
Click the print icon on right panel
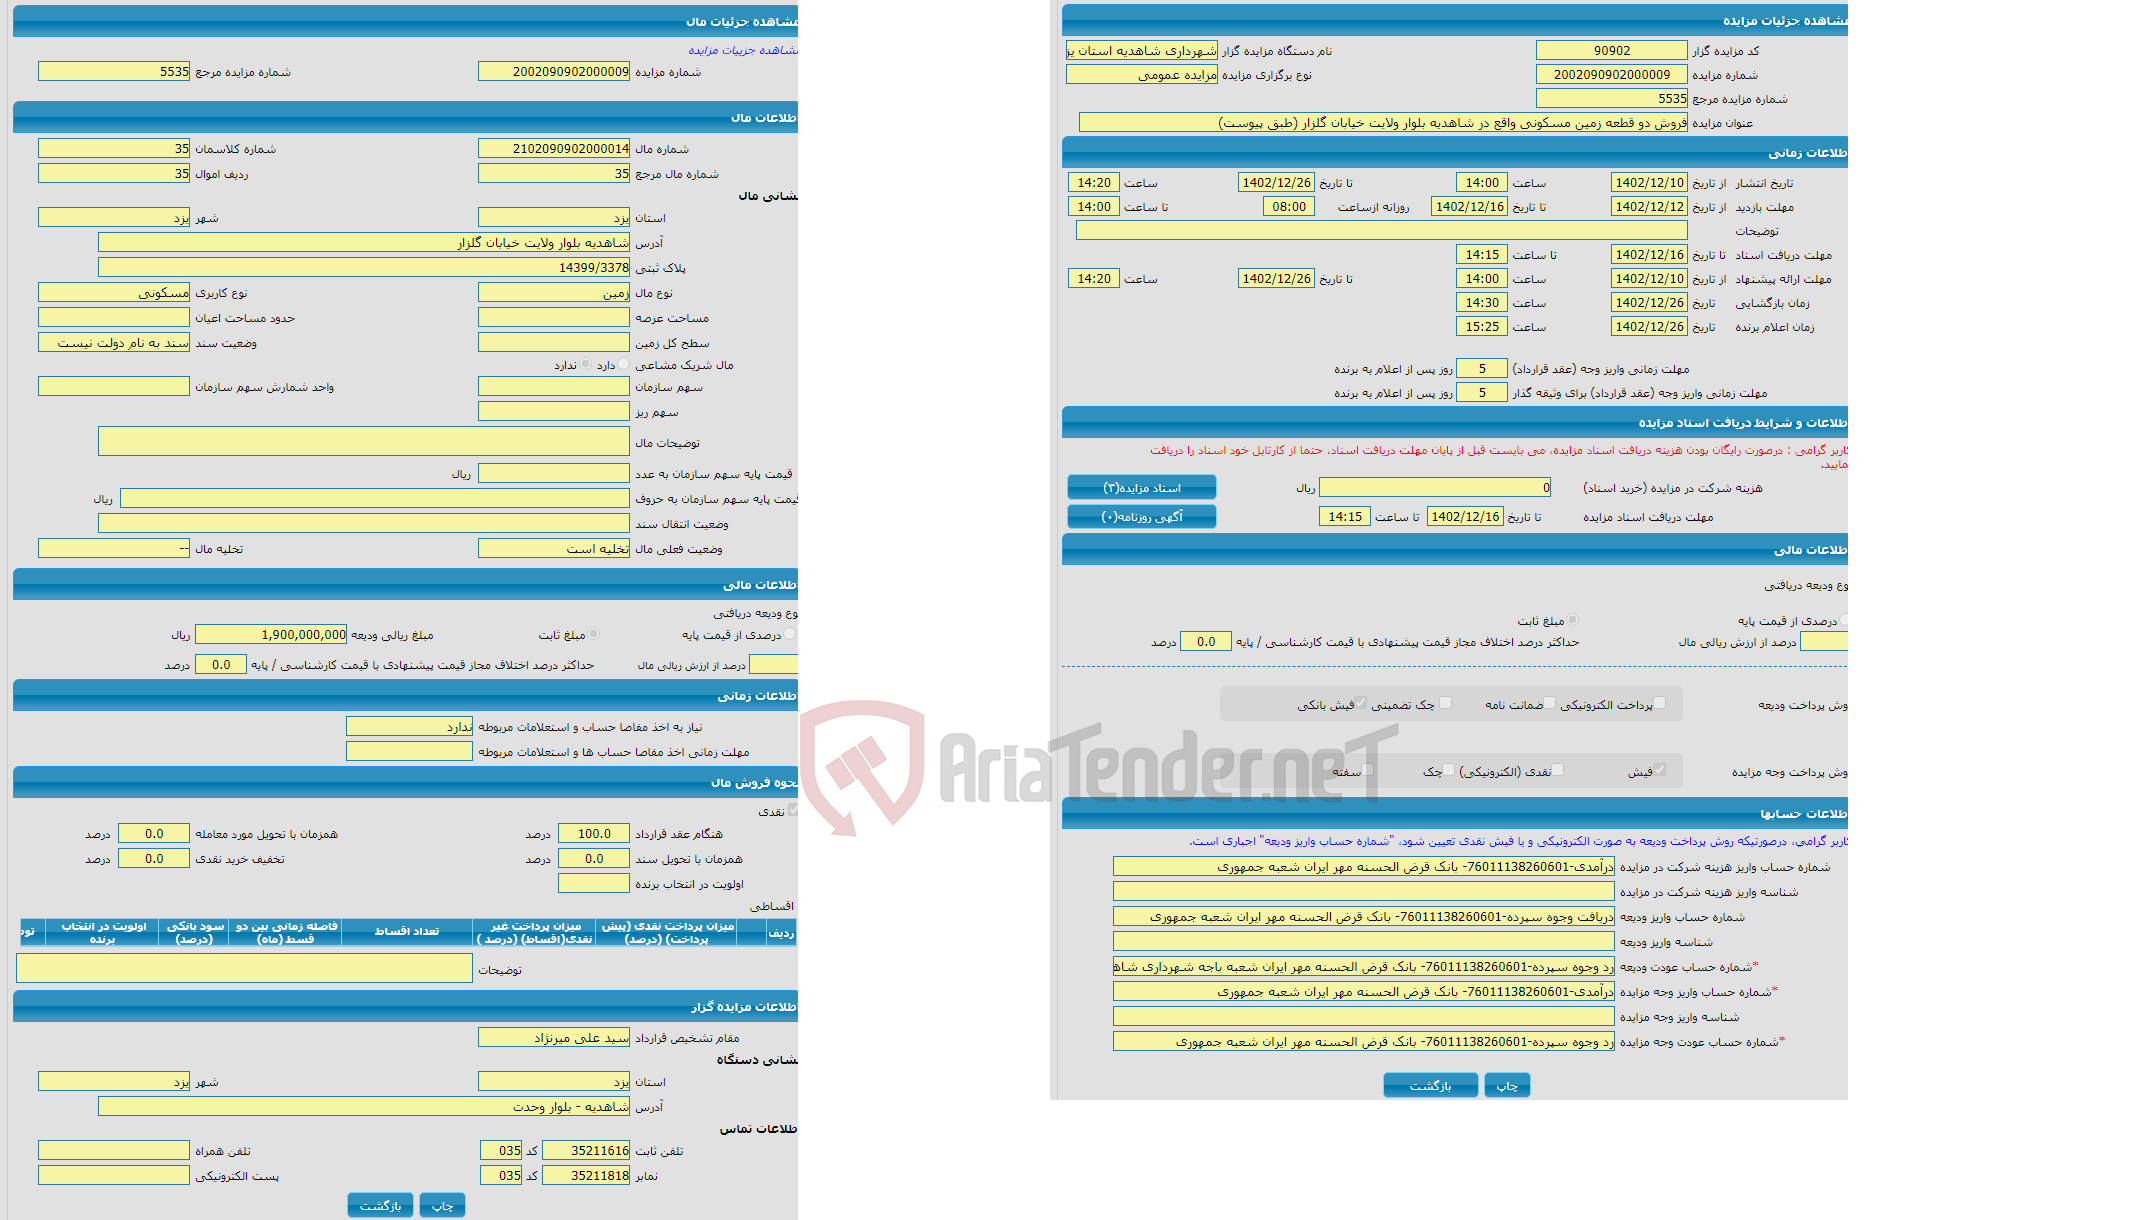tap(1512, 1086)
